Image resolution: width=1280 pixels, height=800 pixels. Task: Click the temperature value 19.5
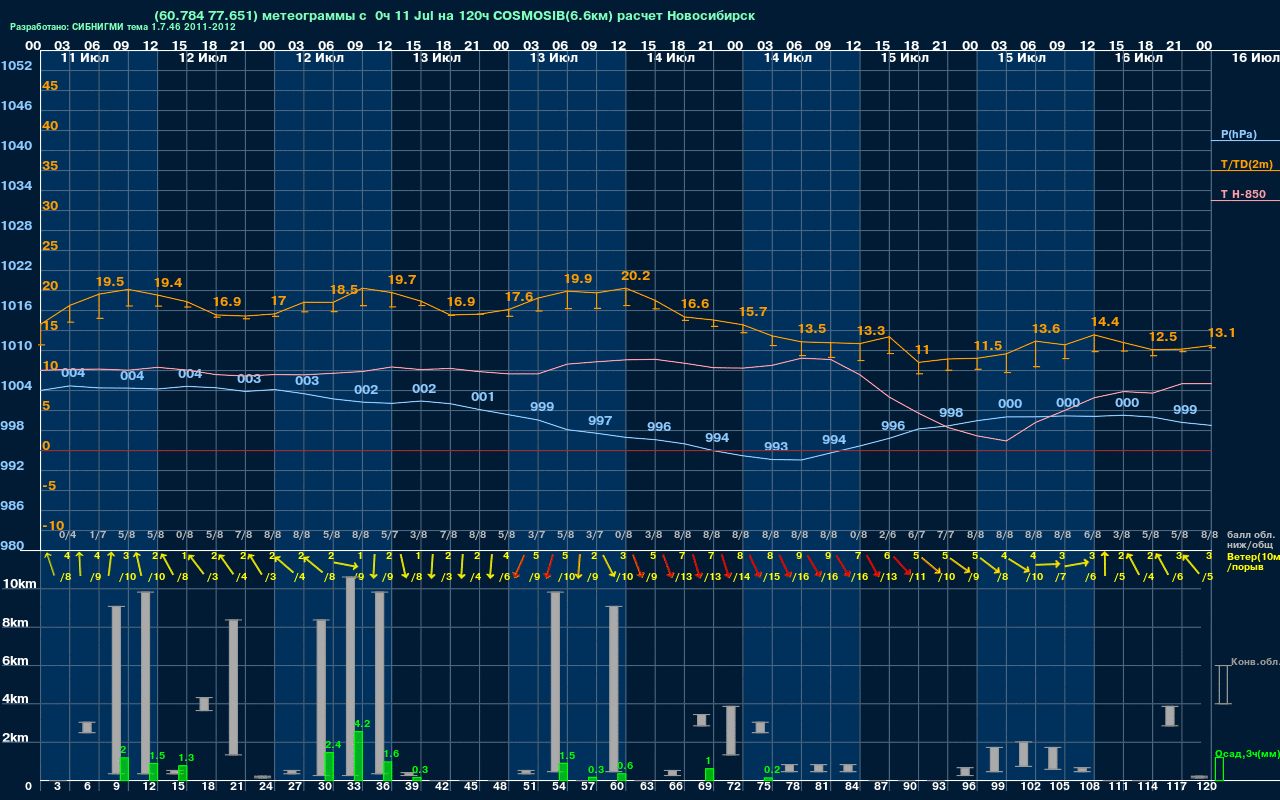110,282
